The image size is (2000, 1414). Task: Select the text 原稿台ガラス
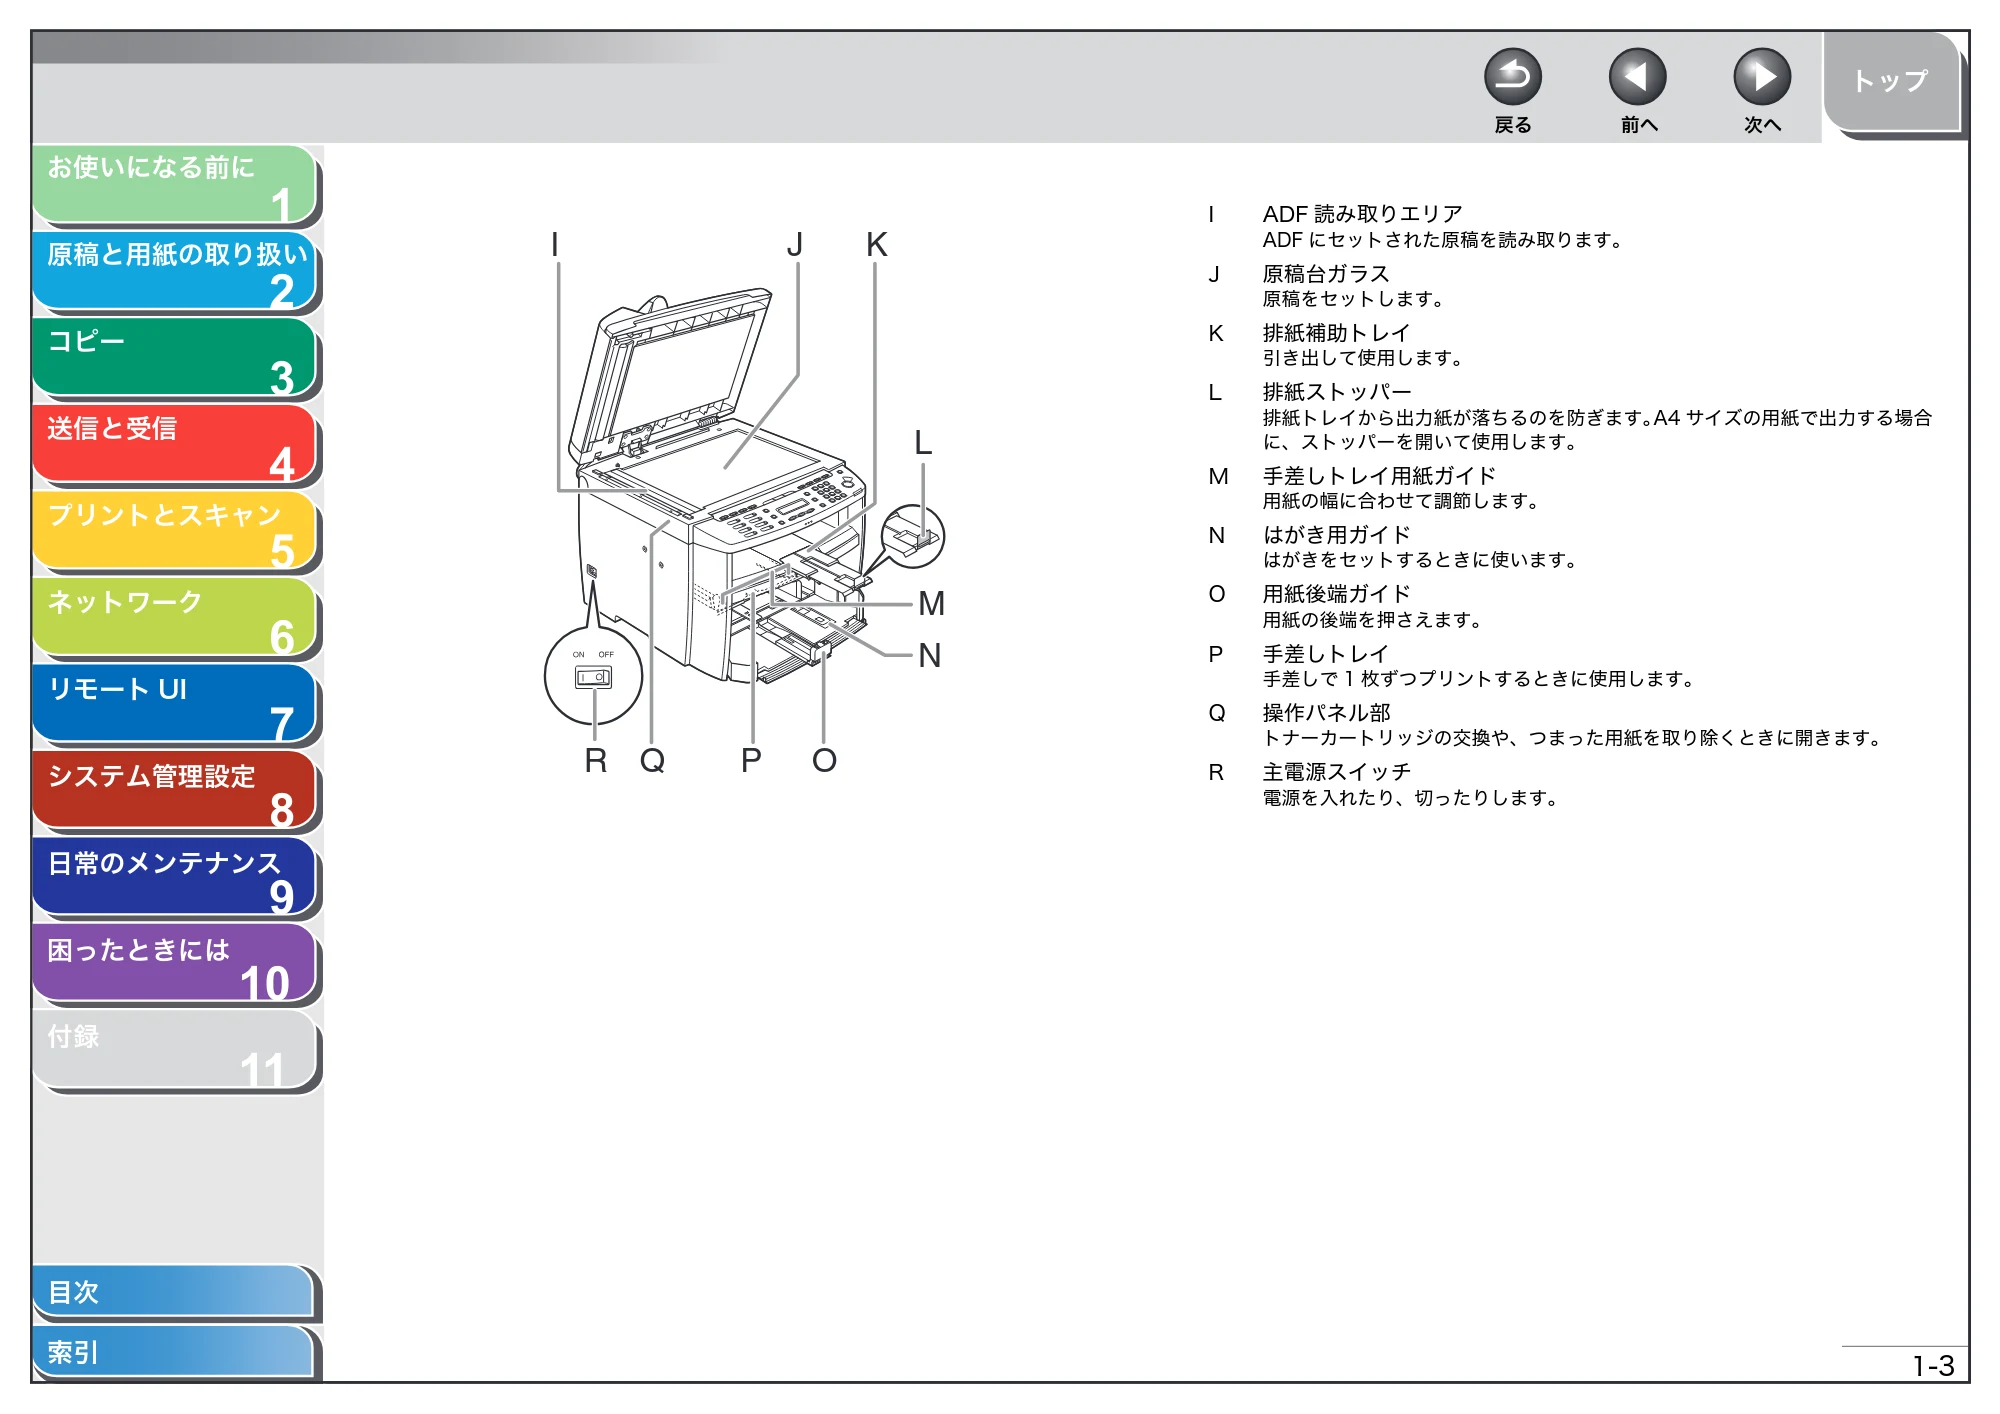coord(1326,274)
